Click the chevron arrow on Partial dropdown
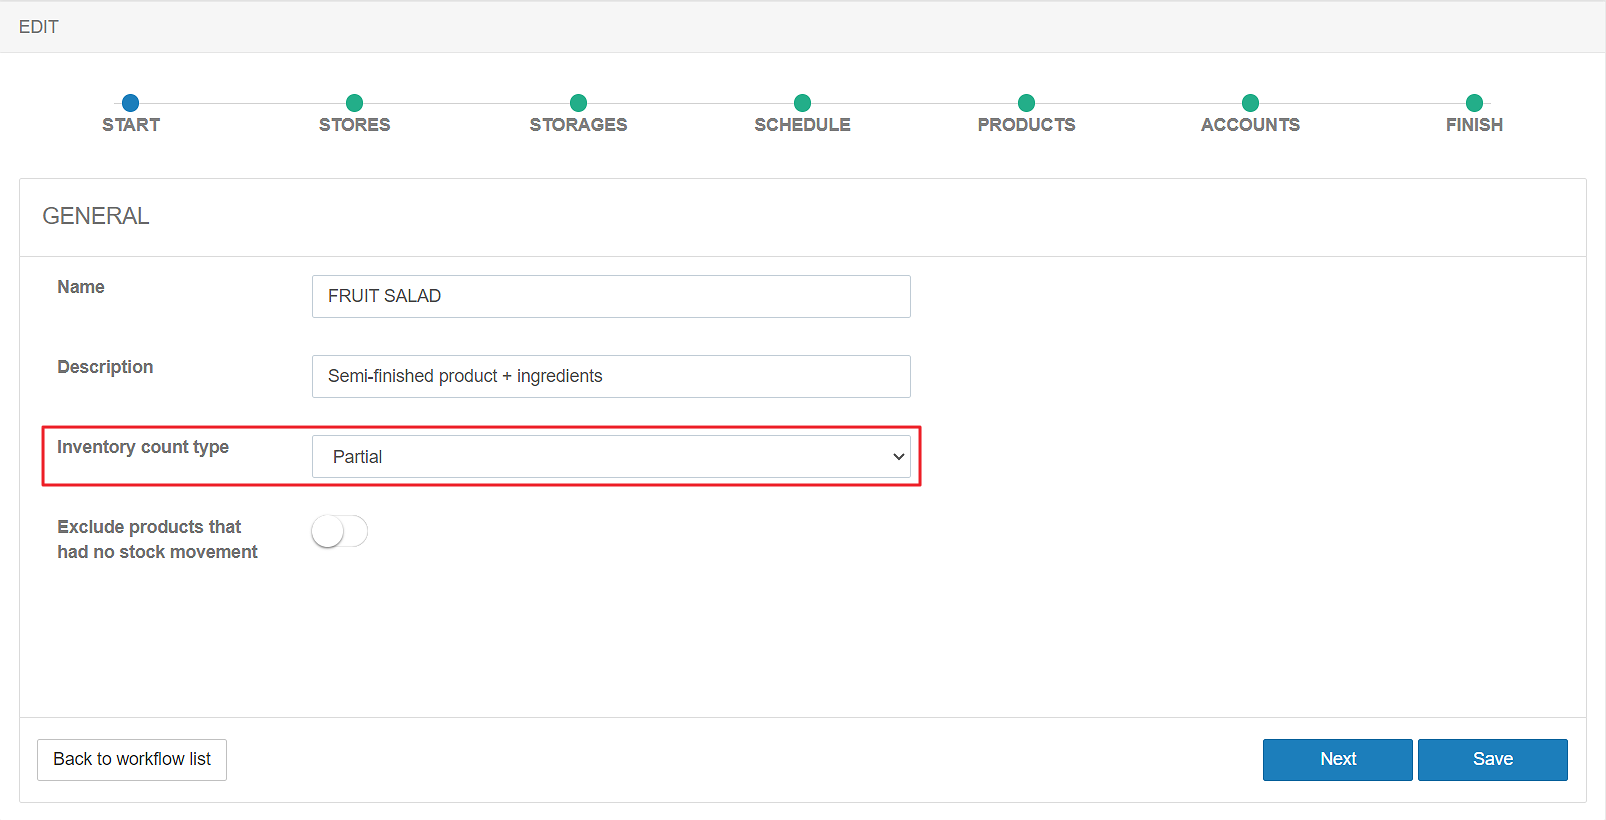The width and height of the screenshot is (1606, 820). pyautogui.click(x=898, y=457)
